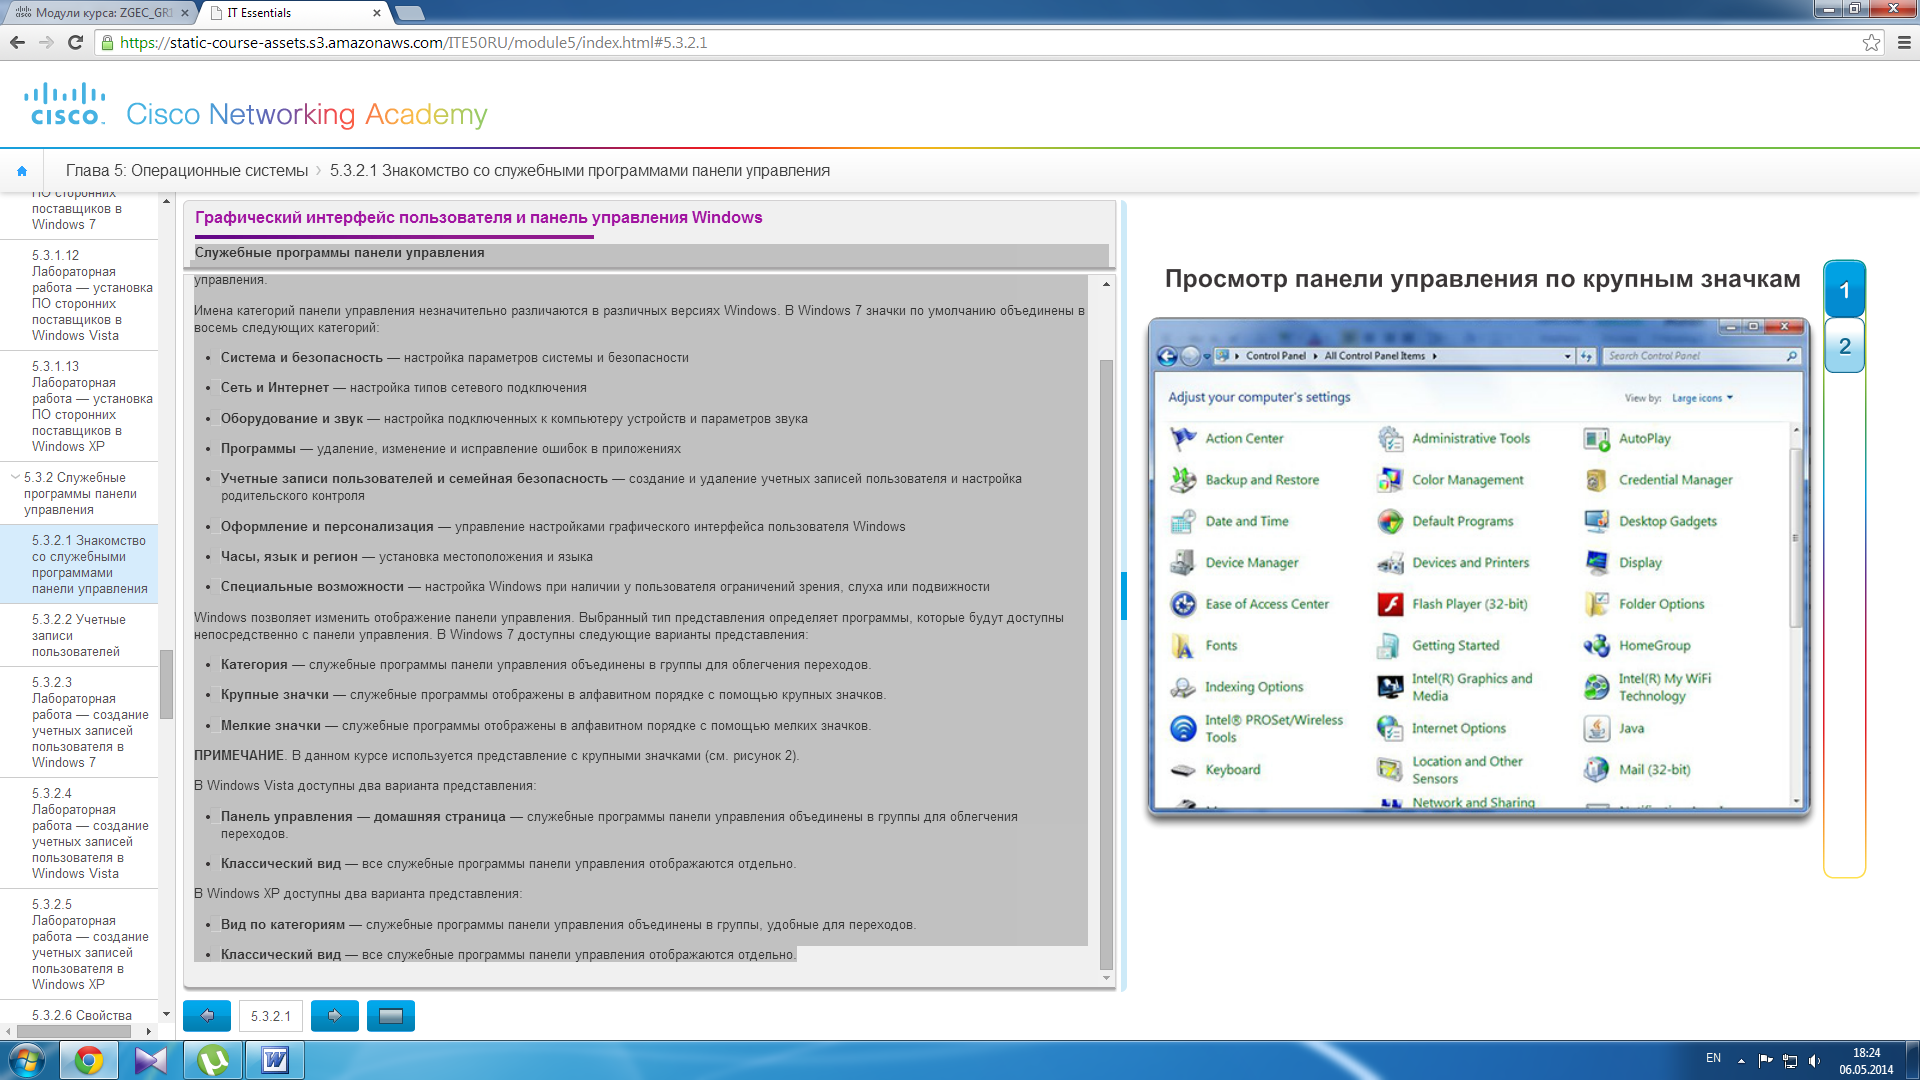
Task: Open 5.3.2.2 Учетные записи пользователей
Action: [x=79, y=635]
